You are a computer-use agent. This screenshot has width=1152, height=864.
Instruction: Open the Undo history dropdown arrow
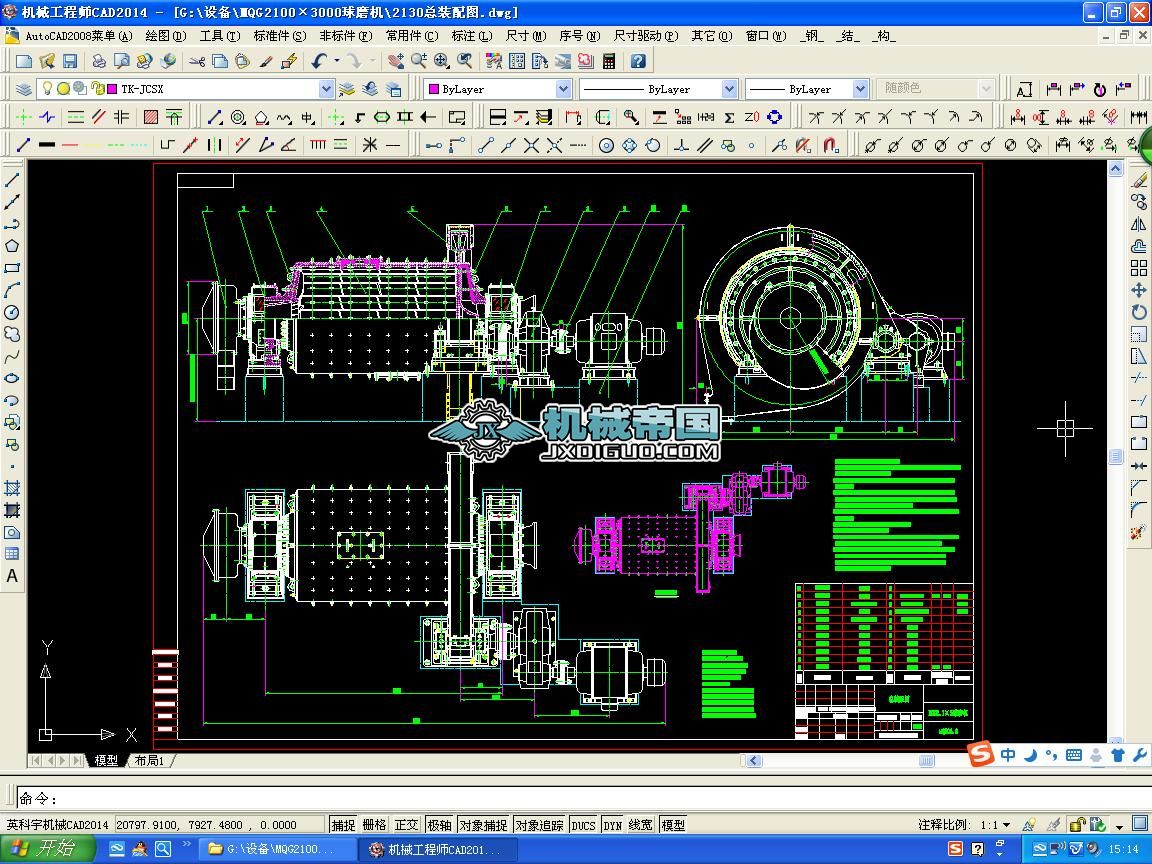(x=336, y=62)
